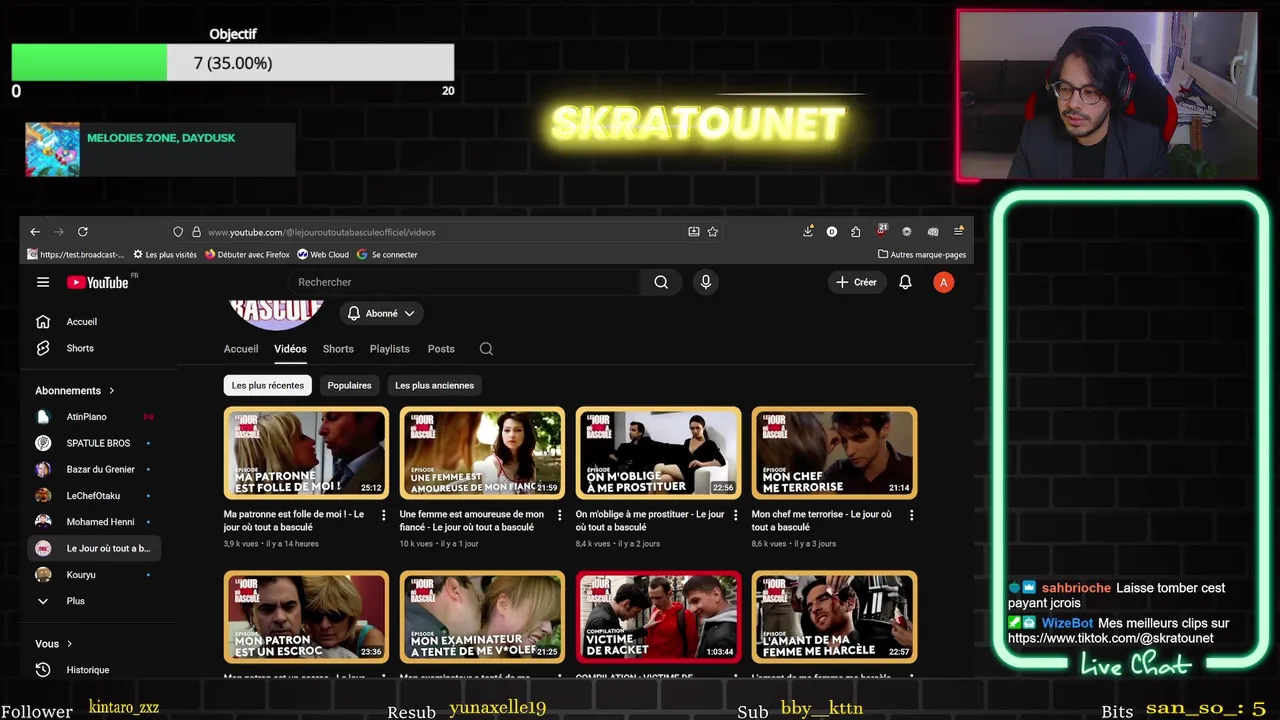Viewport: 1280px width, 720px height.
Task: Switch to the channel Posts tab
Action: (441, 349)
